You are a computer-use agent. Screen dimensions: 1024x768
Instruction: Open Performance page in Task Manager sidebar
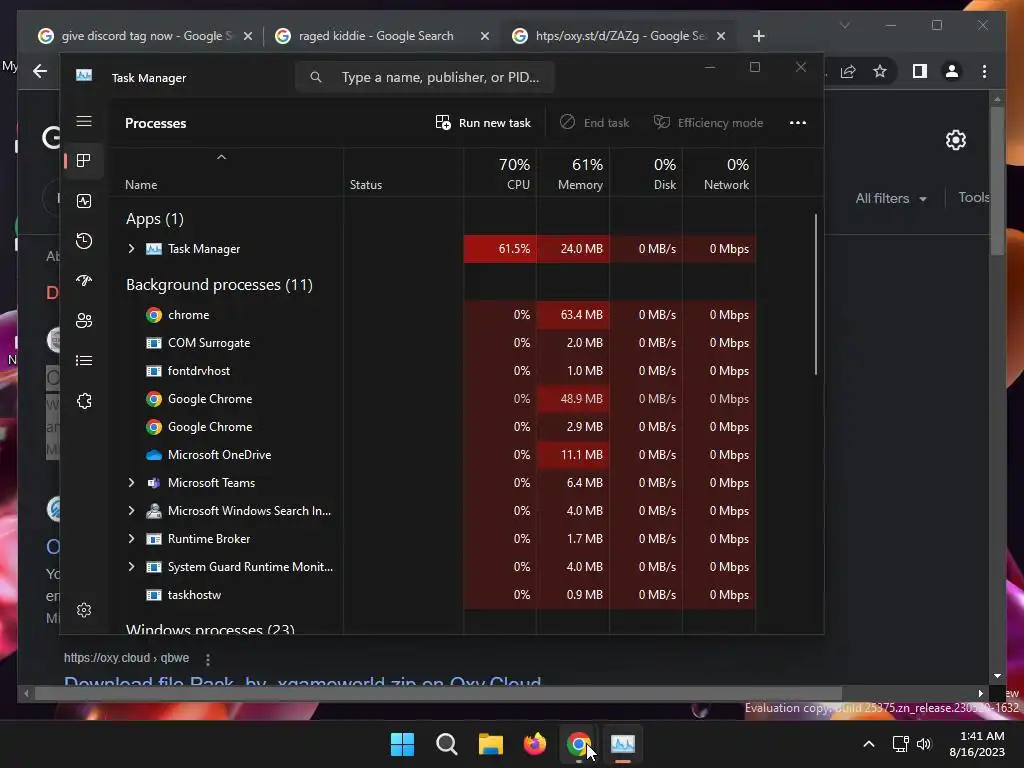[84, 201]
